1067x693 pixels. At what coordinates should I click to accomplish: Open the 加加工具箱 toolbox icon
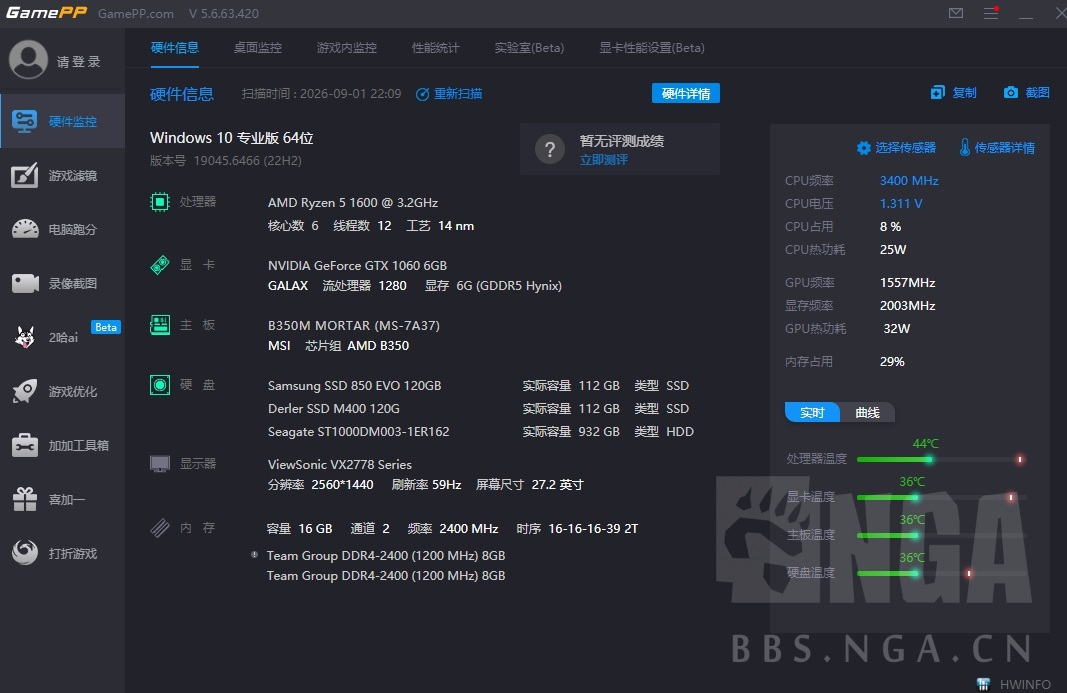24,445
